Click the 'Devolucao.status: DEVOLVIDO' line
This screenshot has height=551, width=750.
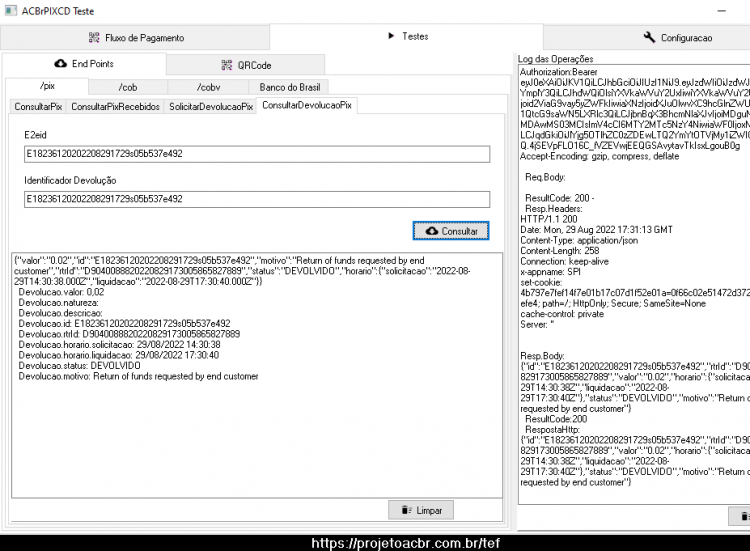[x=79, y=366]
